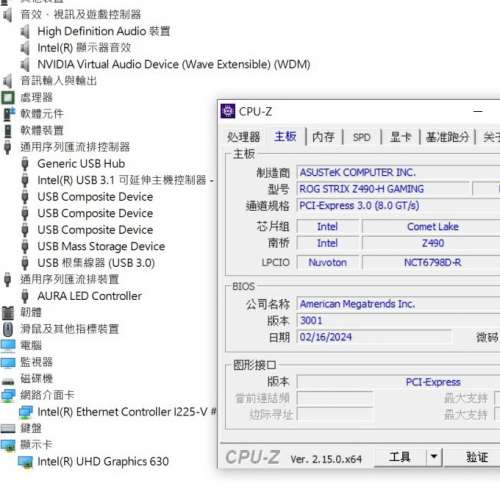The width and height of the screenshot is (500, 500).
Task: Open the 处理器 tab in CPU-Z
Action: (243, 137)
